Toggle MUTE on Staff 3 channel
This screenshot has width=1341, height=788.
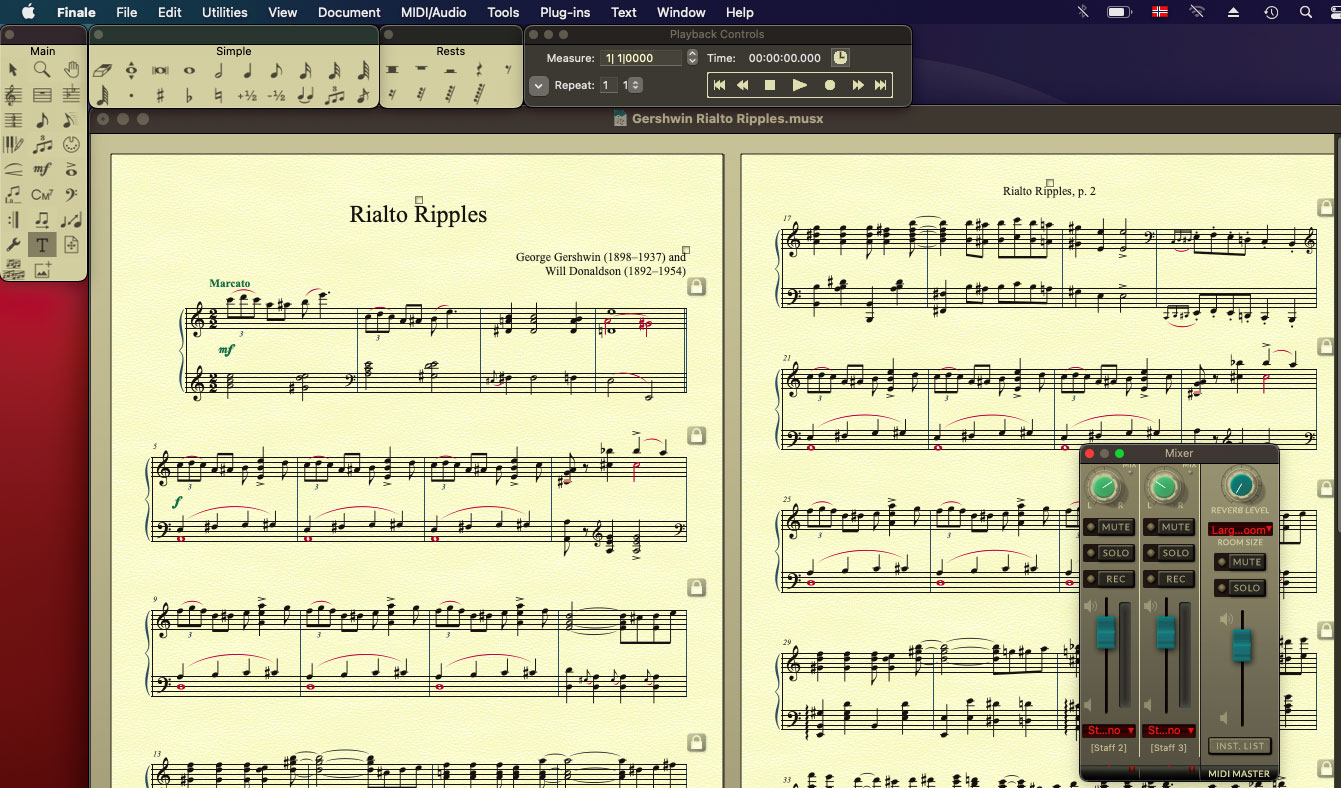pos(1170,527)
